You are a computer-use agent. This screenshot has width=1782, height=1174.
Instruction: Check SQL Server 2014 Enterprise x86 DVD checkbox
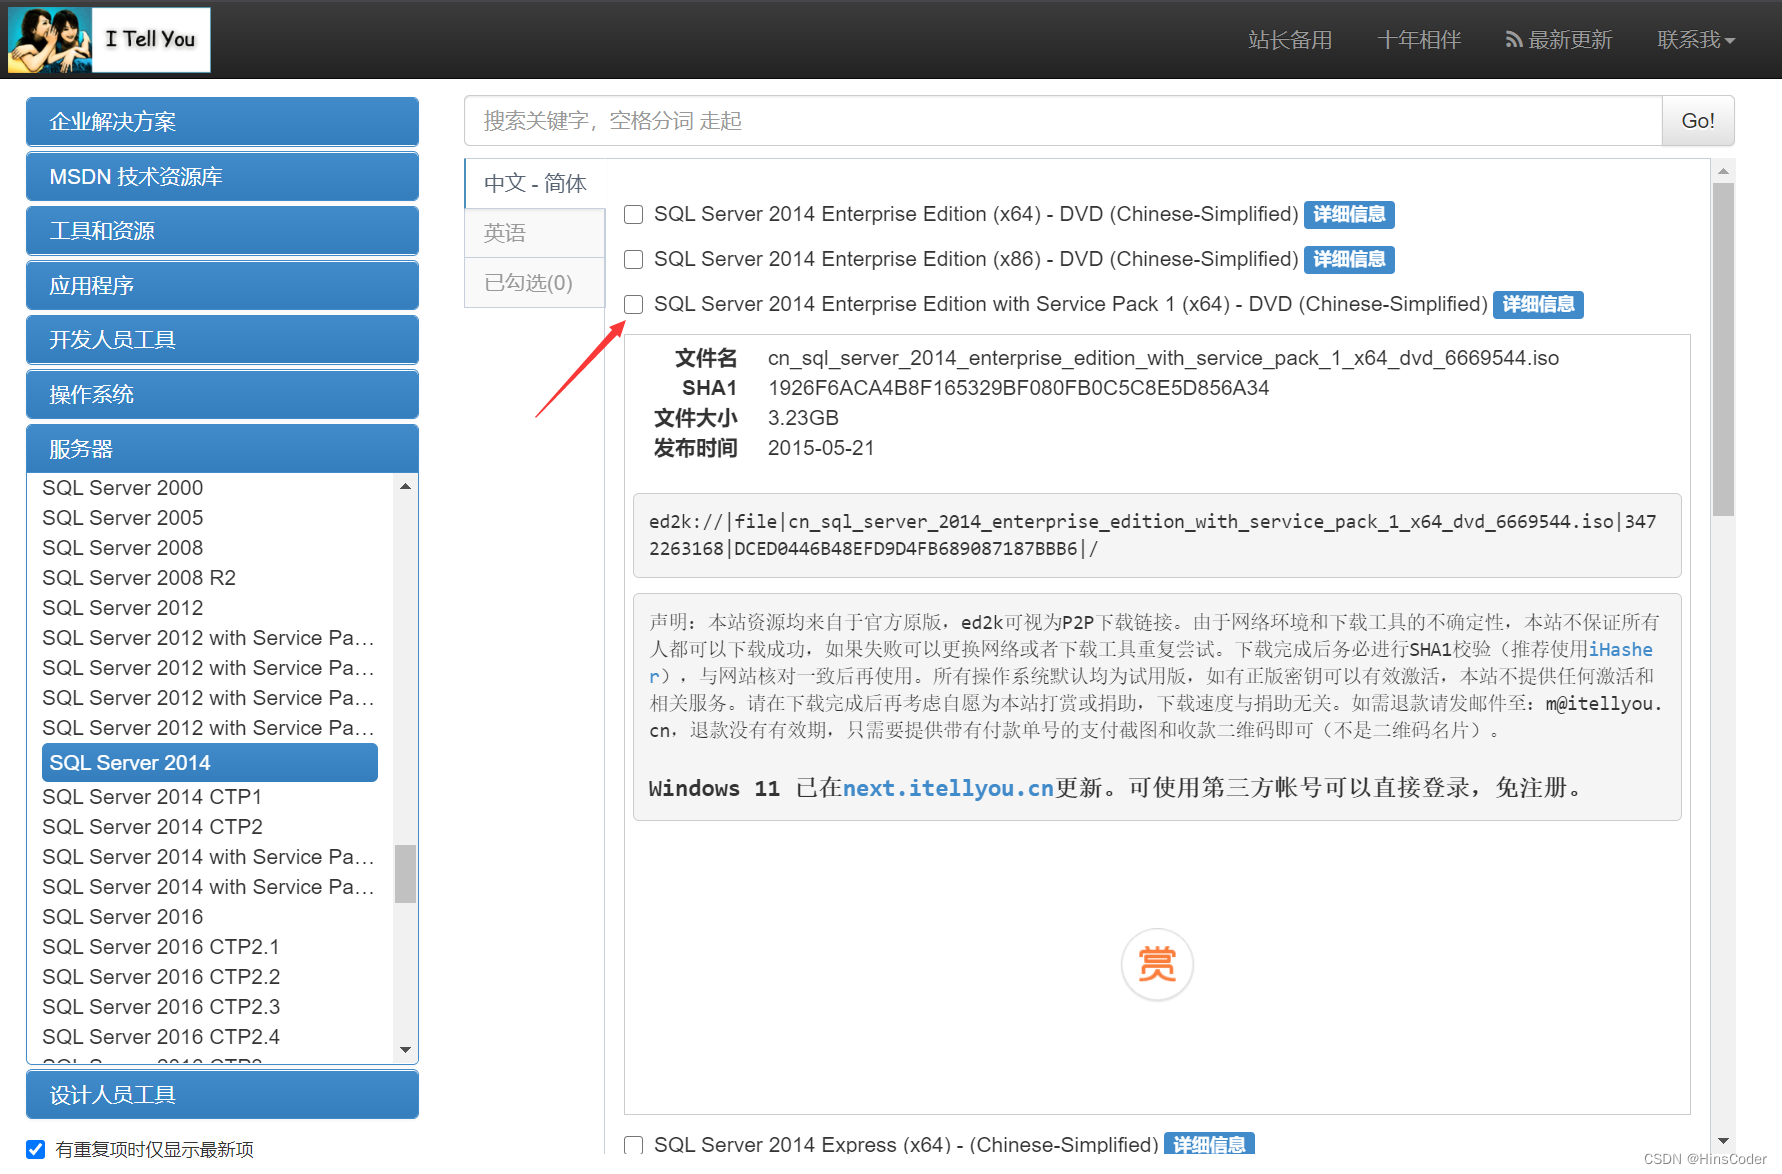[x=634, y=260]
